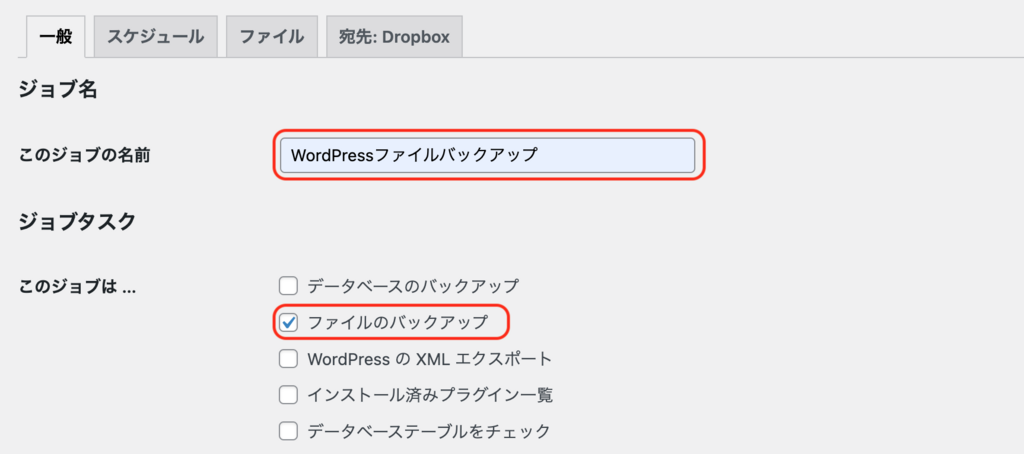This screenshot has height=454, width=1024.
Task: Go to the 宛先: Dropbox tab
Action: point(394,37)
